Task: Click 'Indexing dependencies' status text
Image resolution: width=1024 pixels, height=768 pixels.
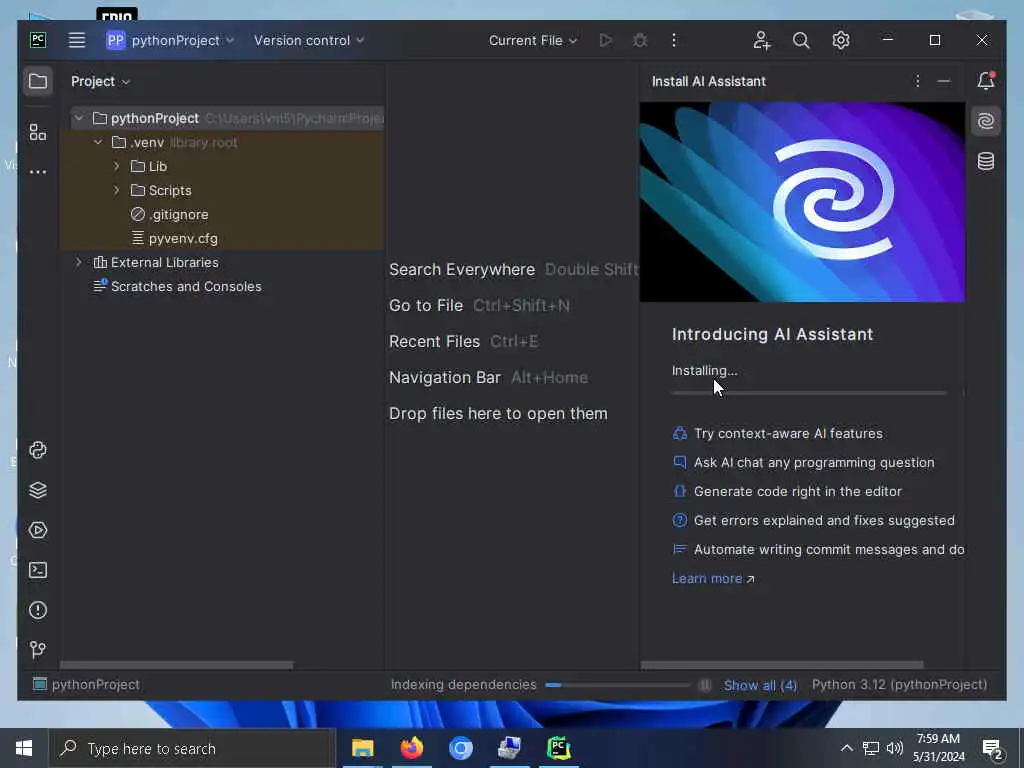Action: pos(464,684)
